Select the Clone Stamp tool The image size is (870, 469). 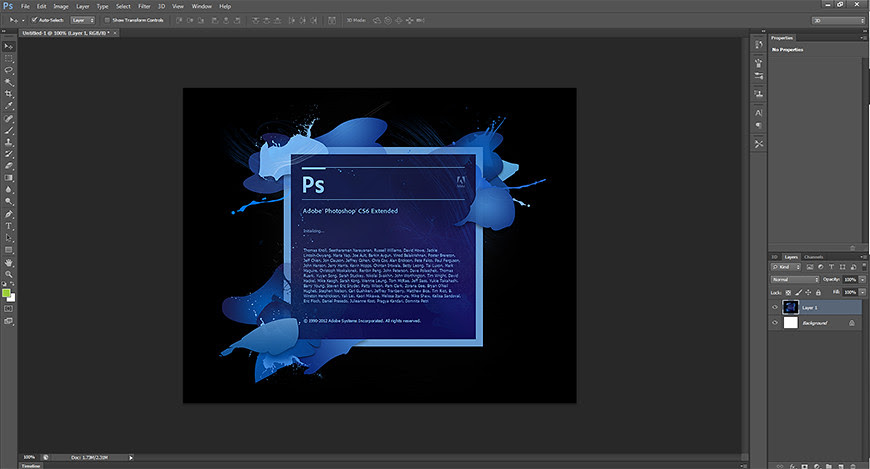8,143
